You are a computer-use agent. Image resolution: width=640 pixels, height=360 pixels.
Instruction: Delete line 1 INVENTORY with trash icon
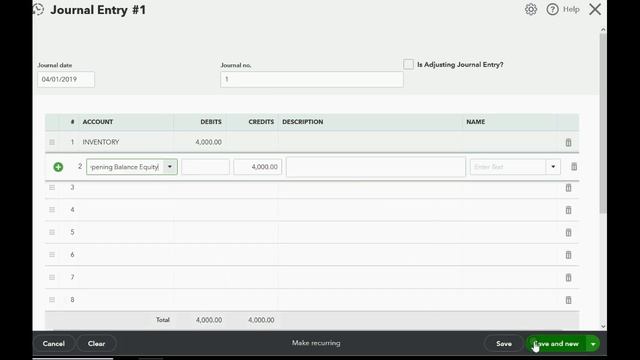pyautogui.click(x=568, y=142)
